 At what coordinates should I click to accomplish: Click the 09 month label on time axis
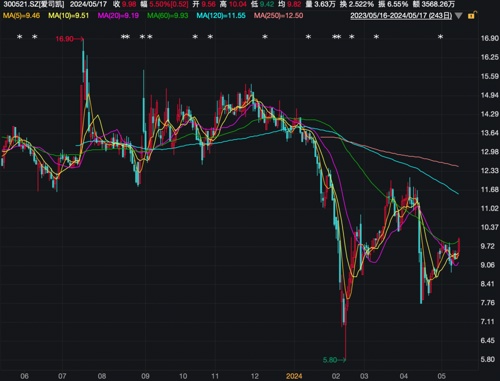click(x=145, y=376)
